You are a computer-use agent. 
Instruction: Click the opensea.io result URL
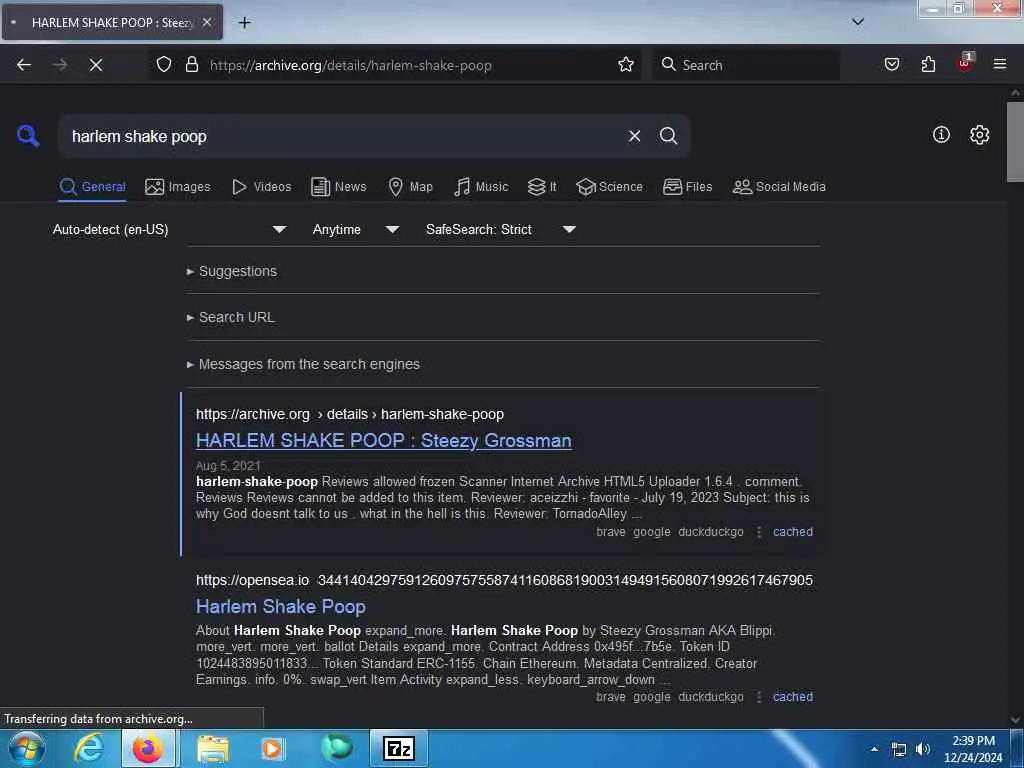tap(504, 580)
